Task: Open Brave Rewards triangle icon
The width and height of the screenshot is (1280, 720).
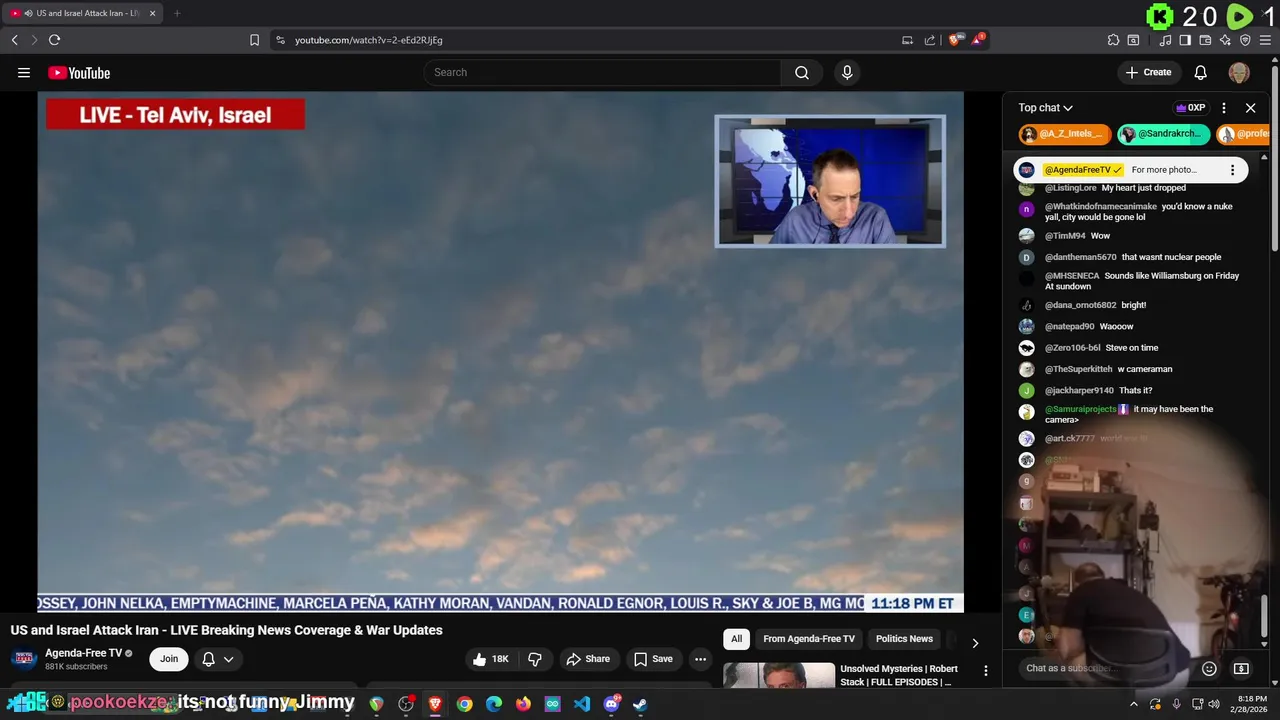Action: tap(978, 40)
